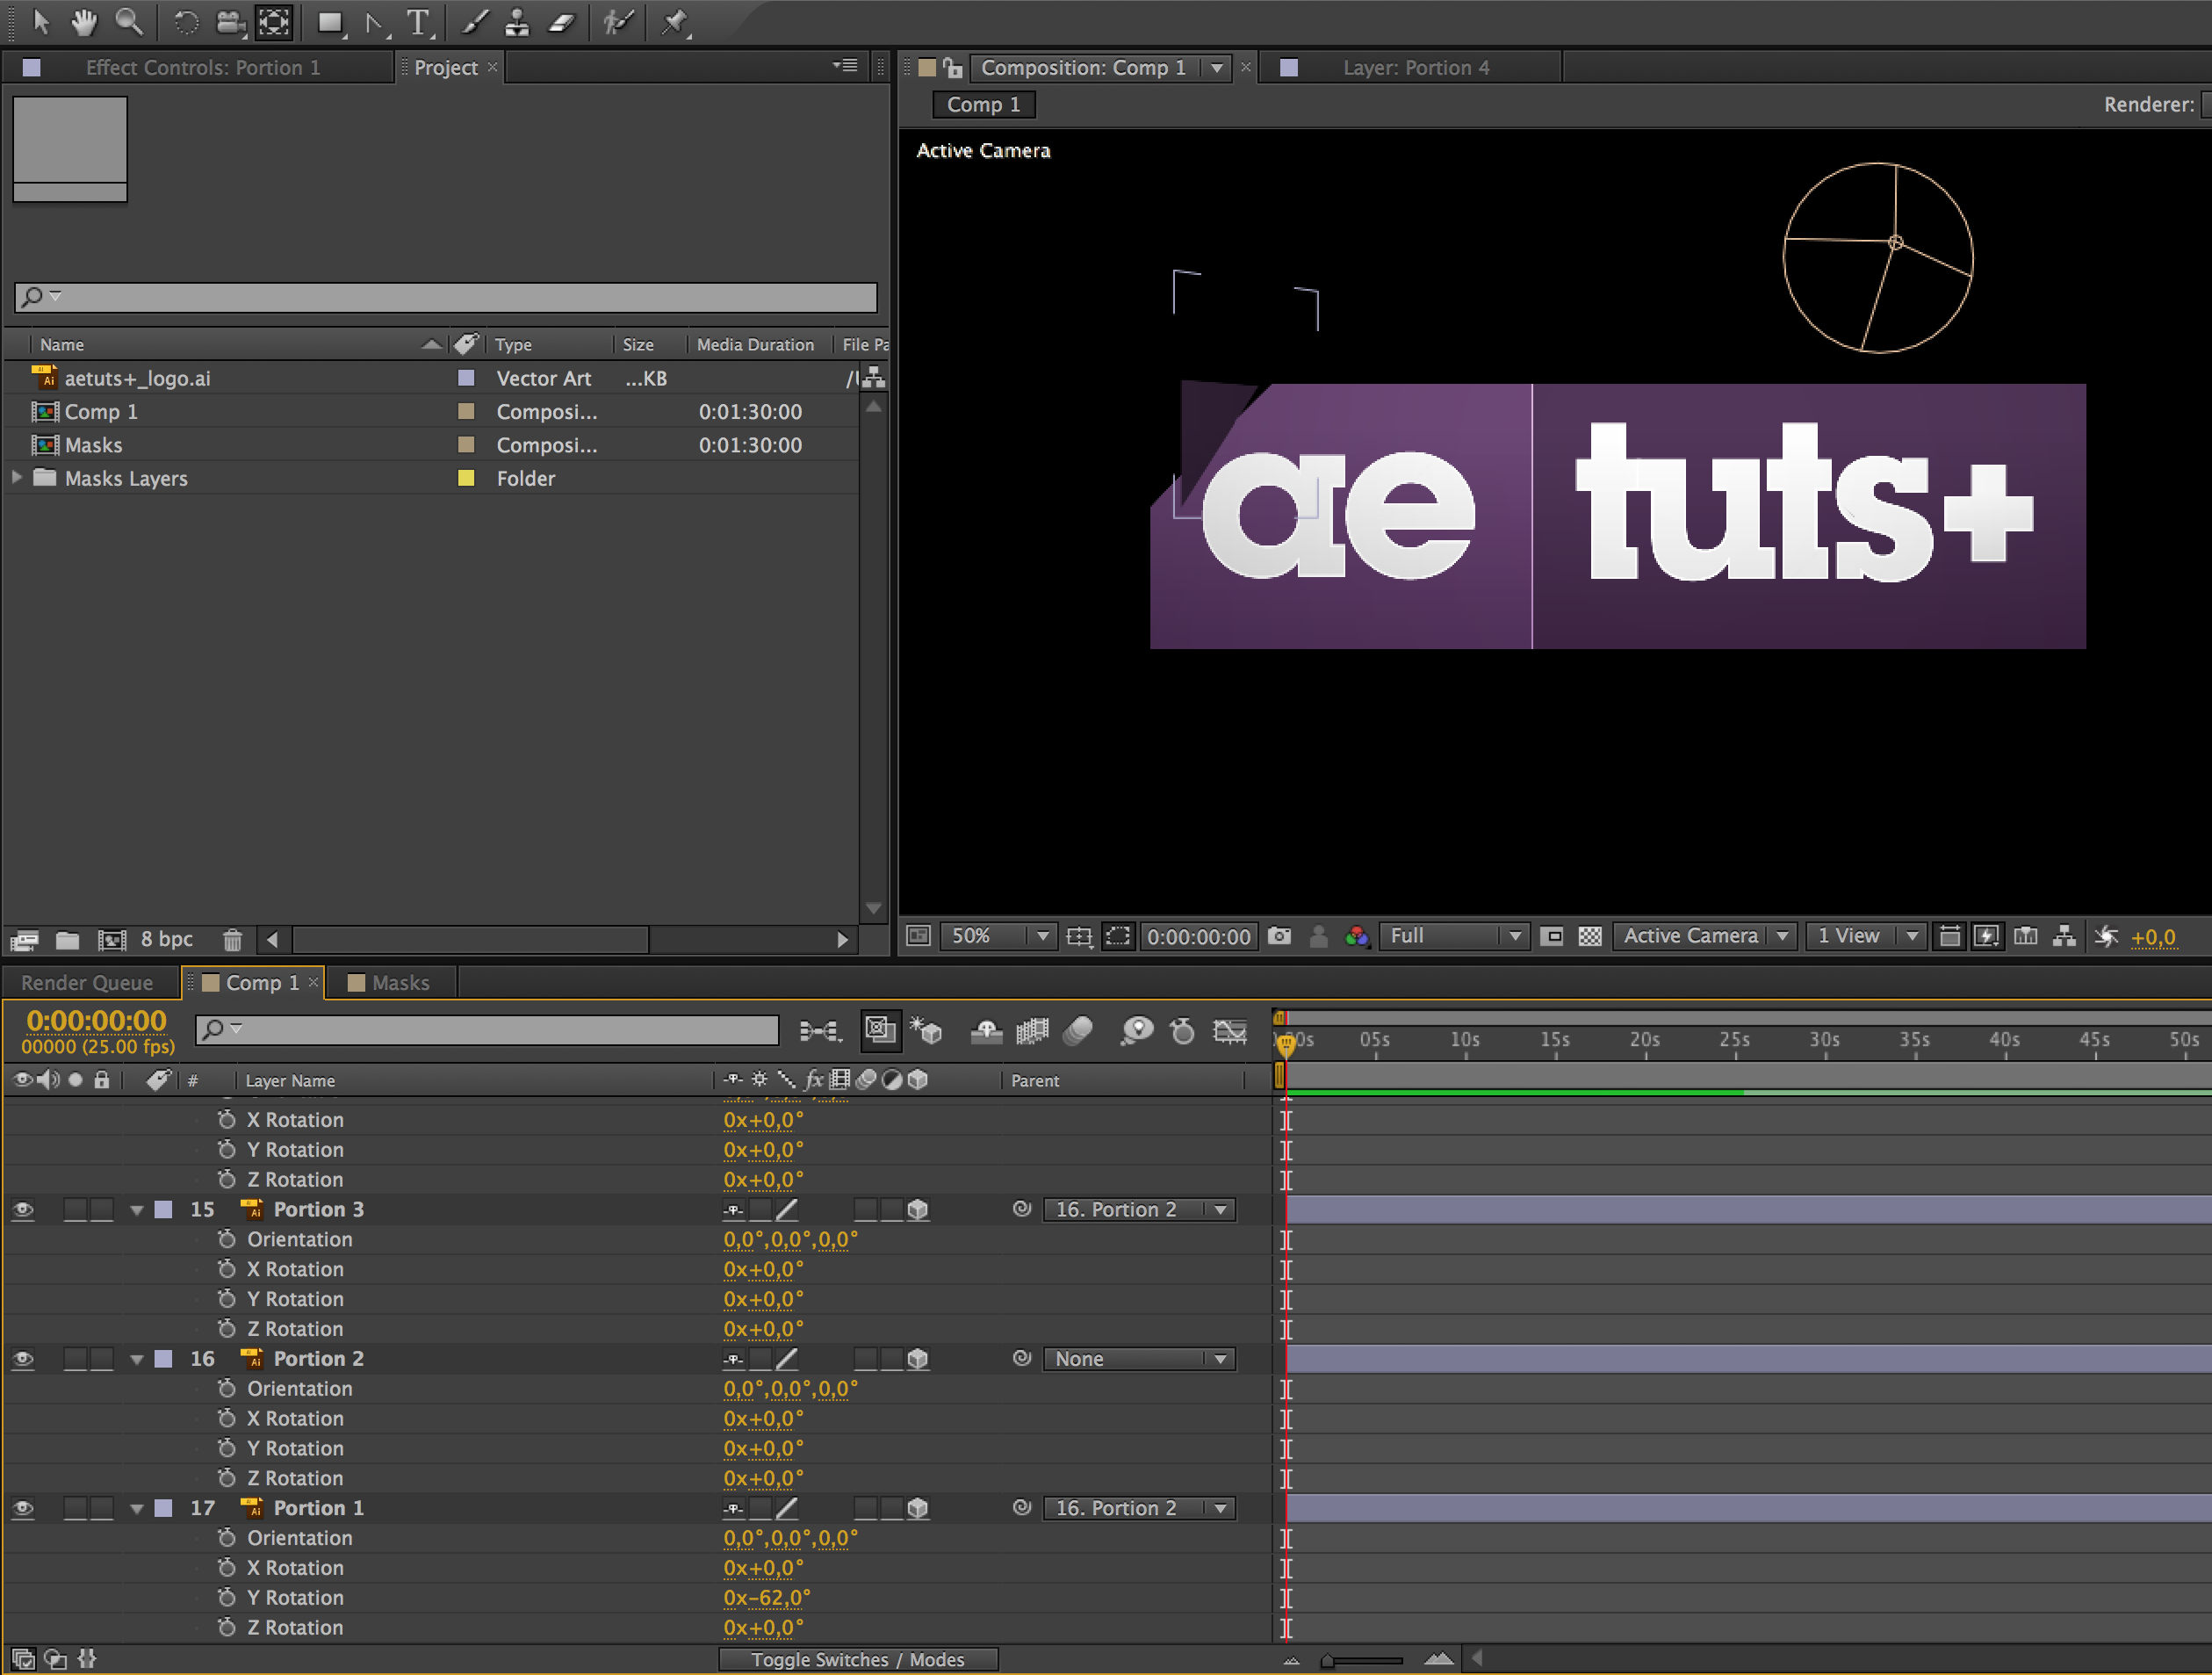Open the Brainstorm icon in timeline
The width and height of the screenshot is (2212, 1675).
(x=1137, y=1030)
